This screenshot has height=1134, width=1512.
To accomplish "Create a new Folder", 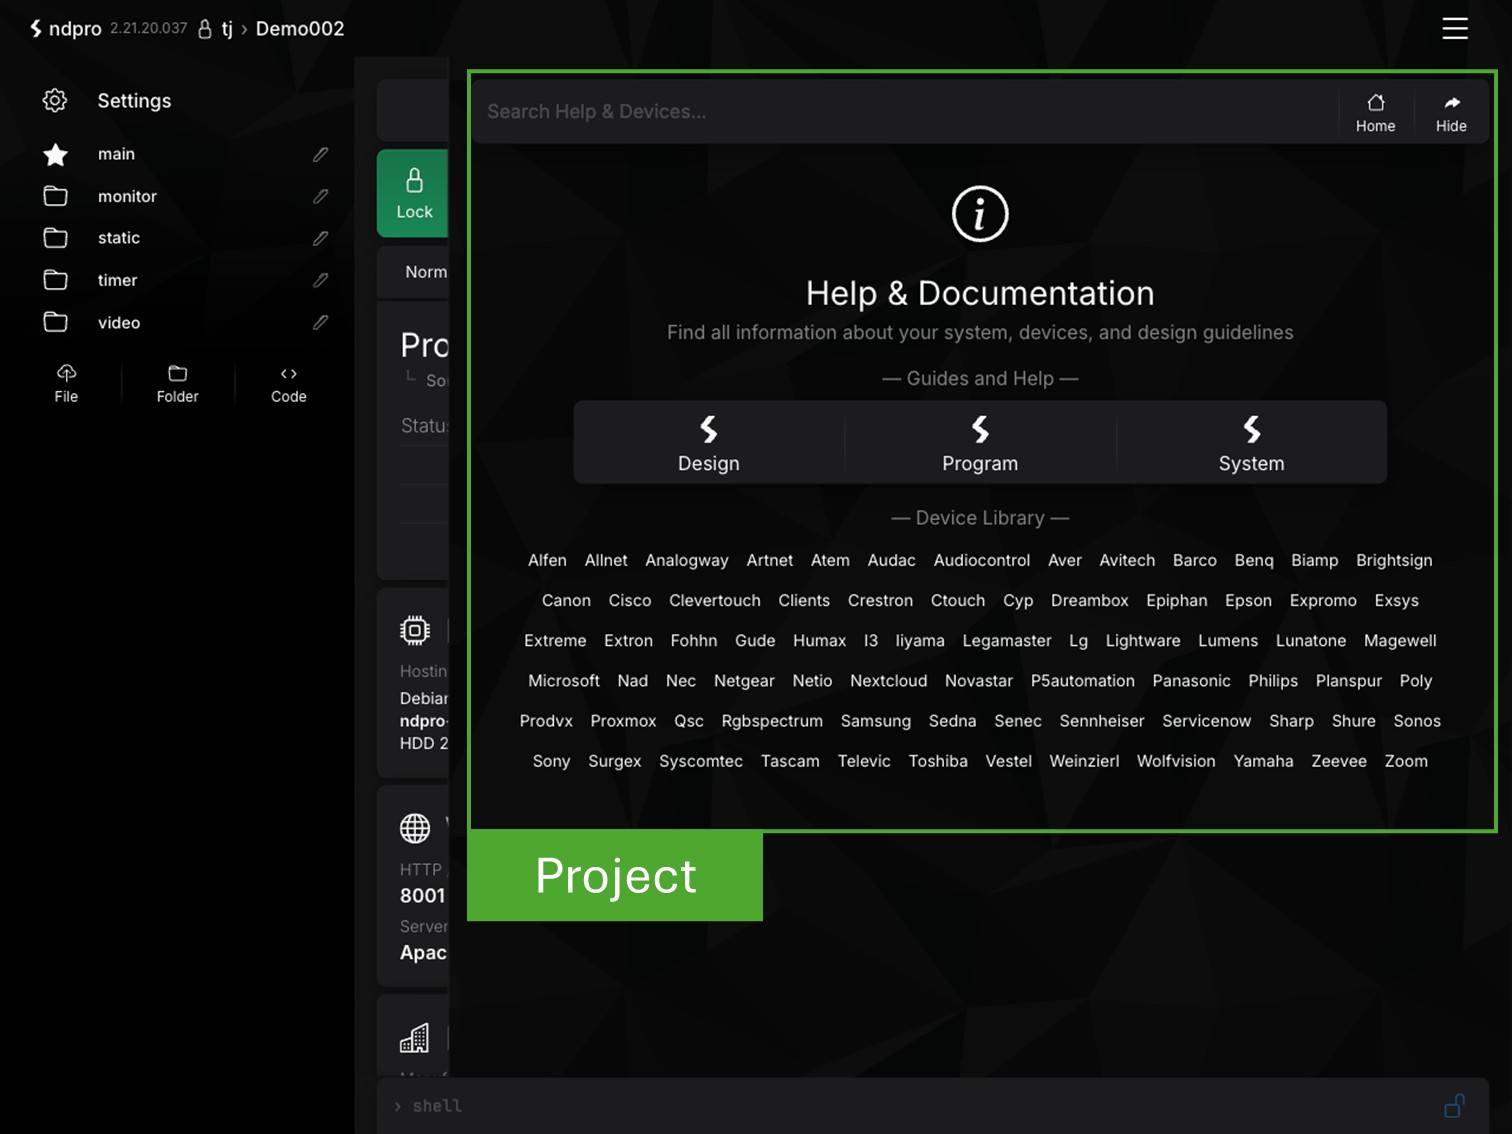I will coord(178,383).
